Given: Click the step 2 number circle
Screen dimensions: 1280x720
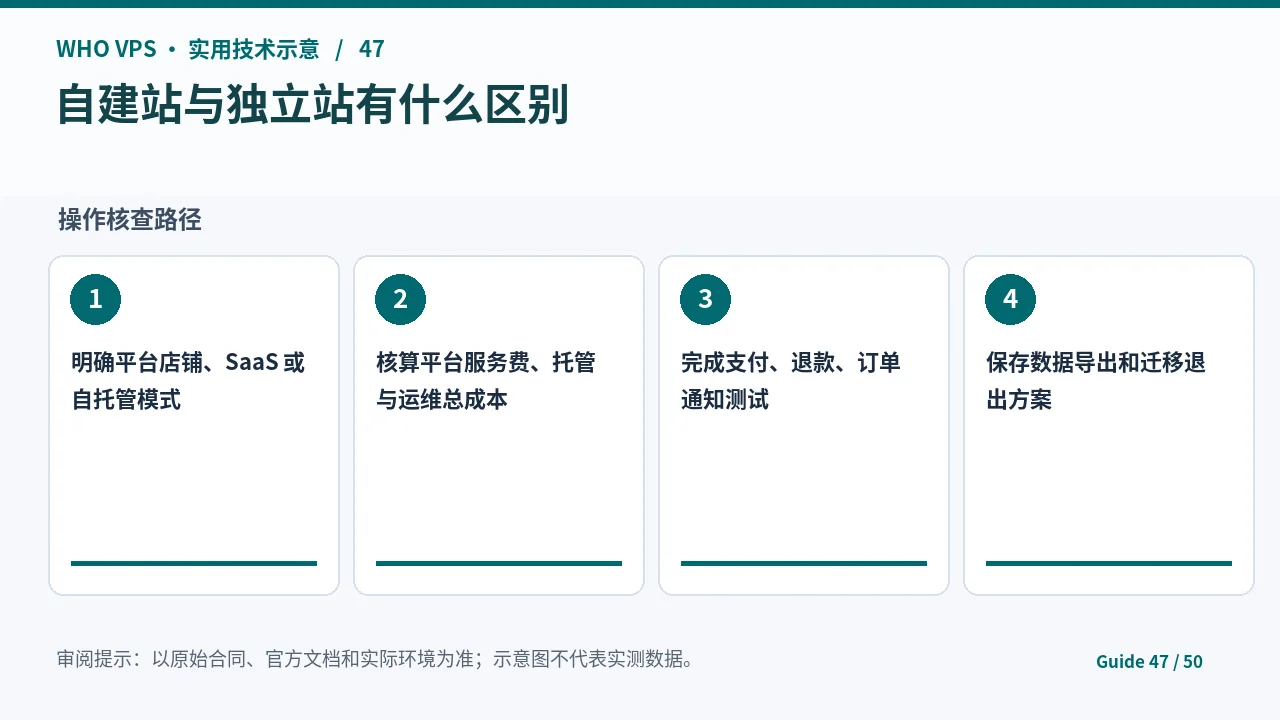Looking at the screenshot, I should [x=400, y=299].
